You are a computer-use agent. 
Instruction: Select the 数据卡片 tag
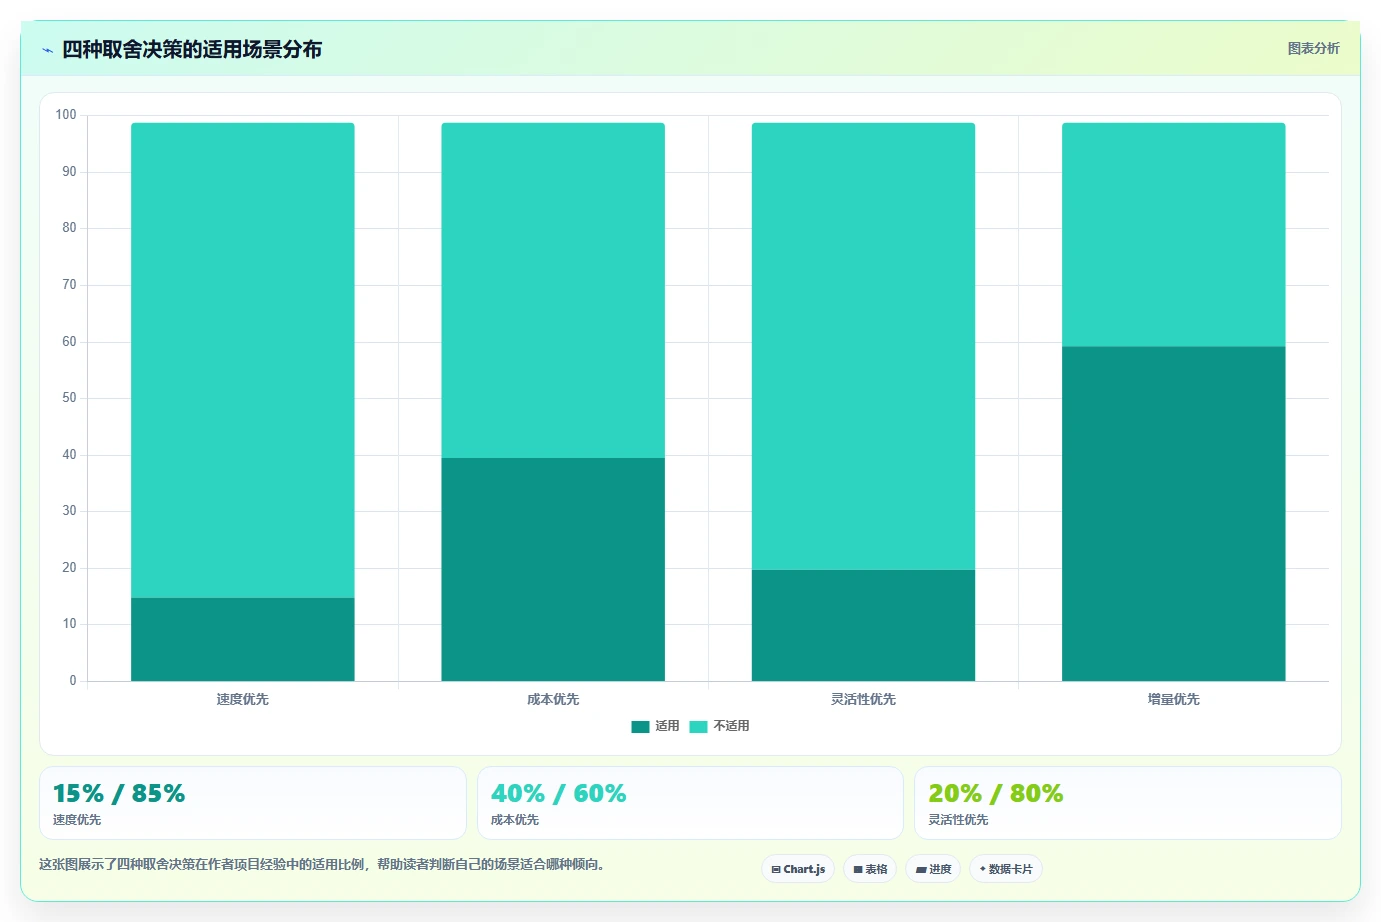[1006, 869]
